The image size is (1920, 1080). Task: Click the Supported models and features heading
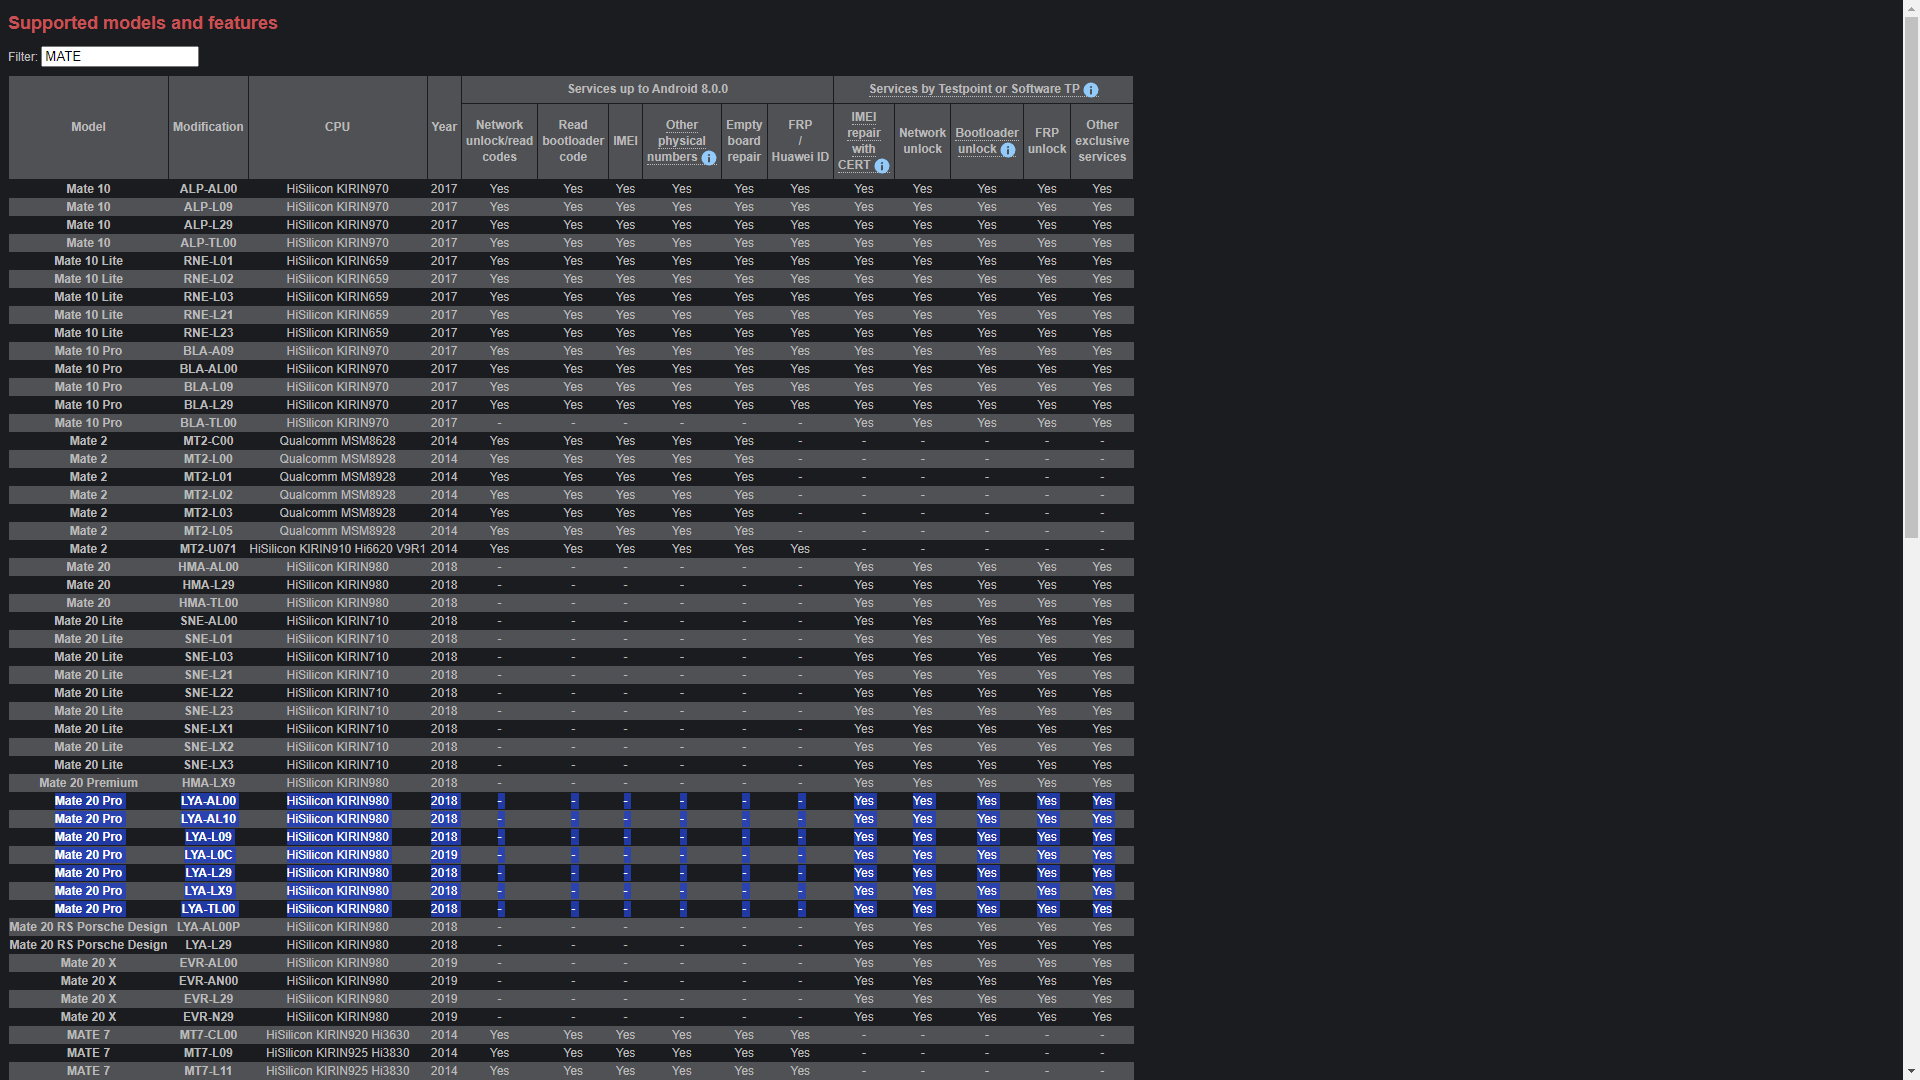click(142, 22)
